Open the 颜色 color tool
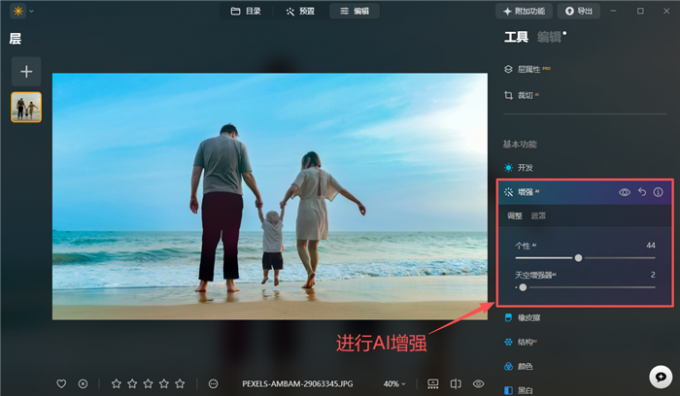 tap(518, 367)
